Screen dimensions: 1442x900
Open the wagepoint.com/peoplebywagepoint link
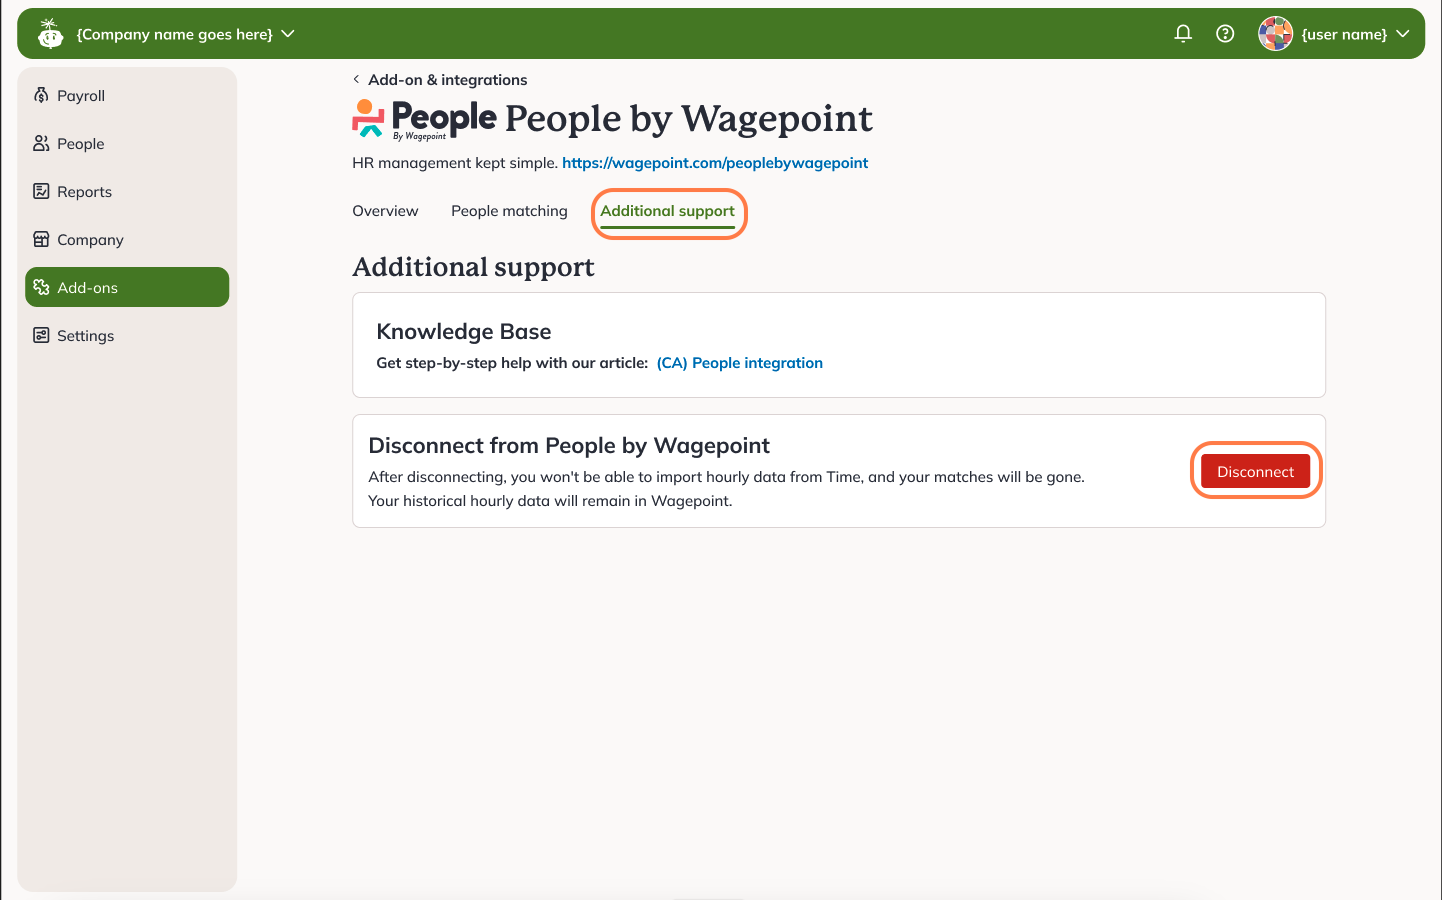pos(715,163)
